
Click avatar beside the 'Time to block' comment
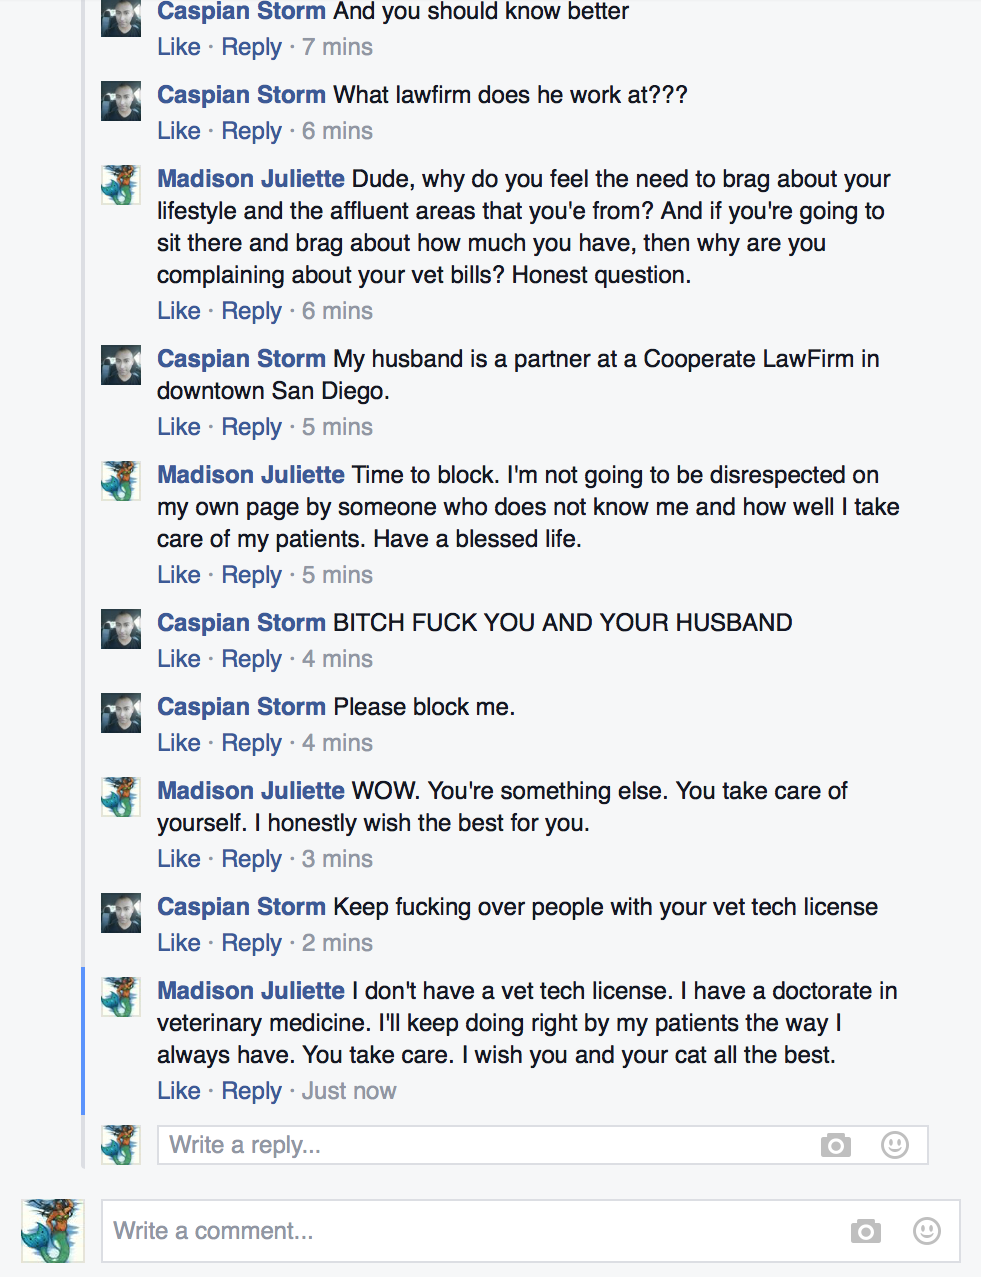121,481
